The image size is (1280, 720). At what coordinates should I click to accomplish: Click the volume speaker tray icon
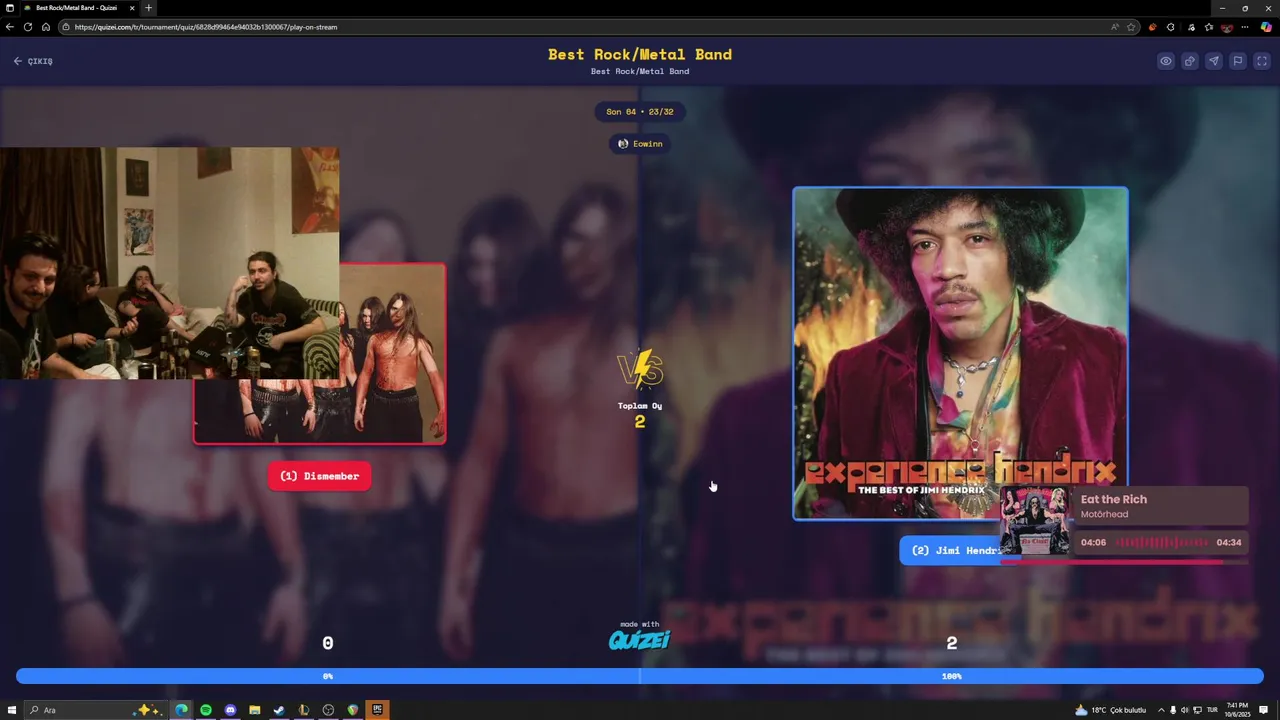pos(1184,710)
